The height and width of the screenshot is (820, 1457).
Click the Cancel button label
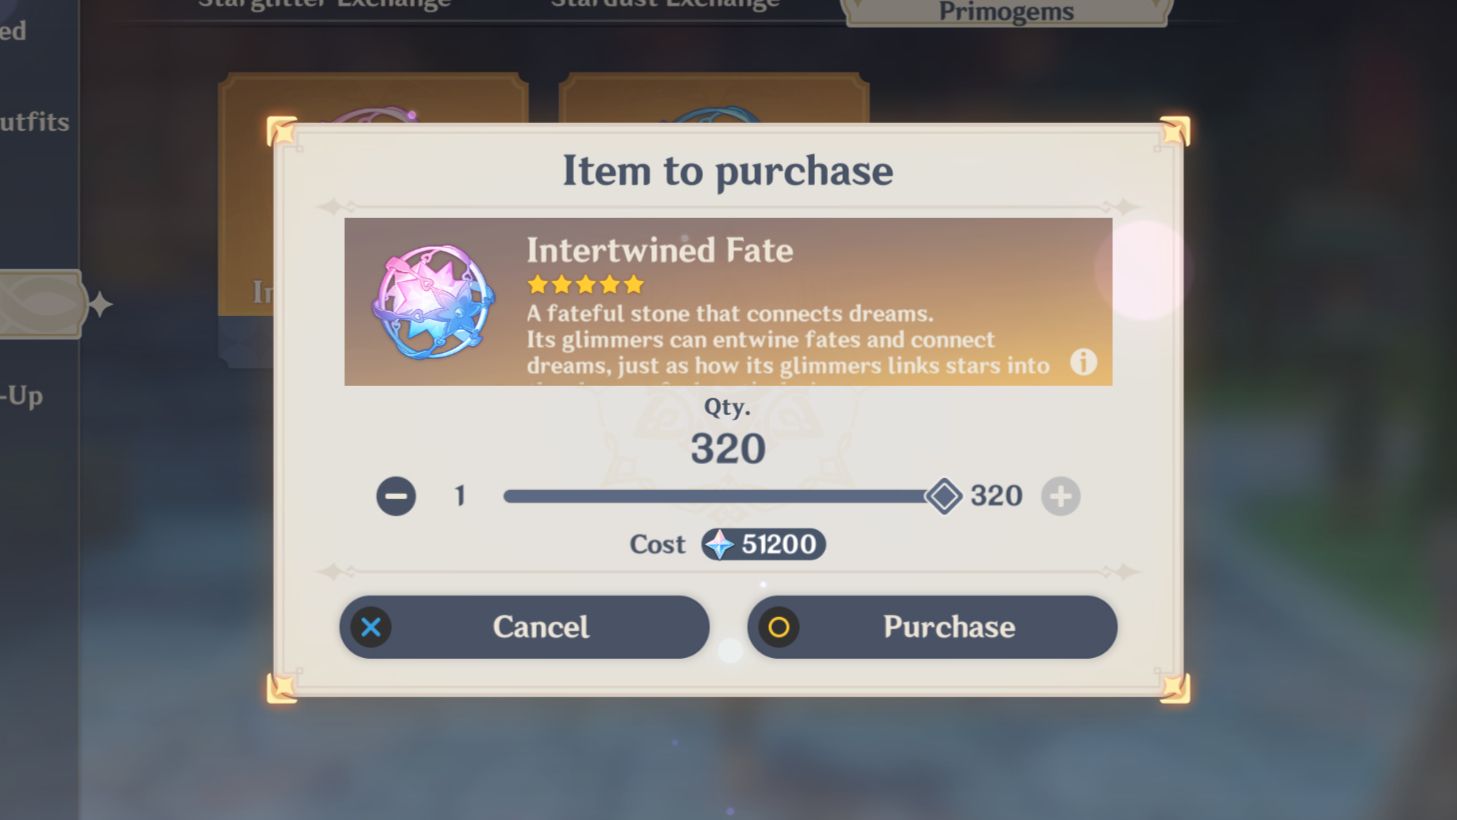(541, 627)
